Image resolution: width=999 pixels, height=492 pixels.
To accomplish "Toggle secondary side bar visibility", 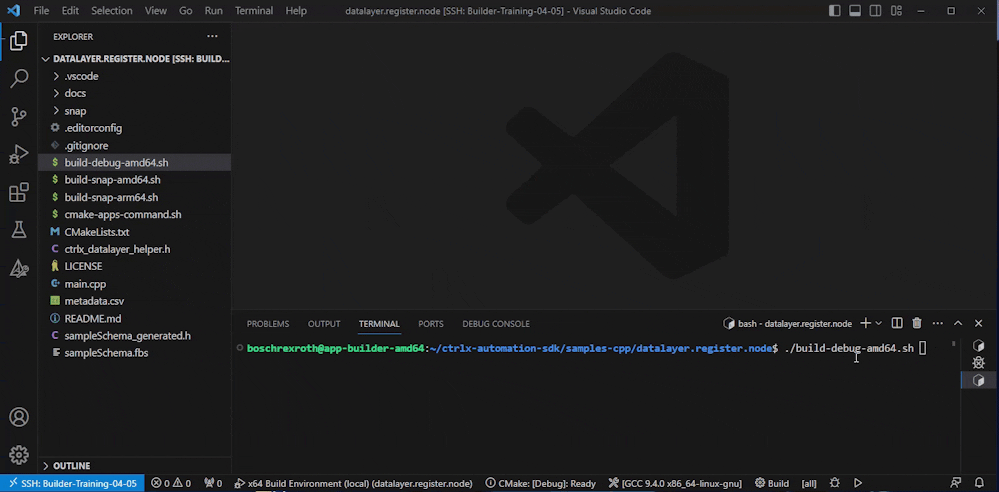I will tap(875, 11).
